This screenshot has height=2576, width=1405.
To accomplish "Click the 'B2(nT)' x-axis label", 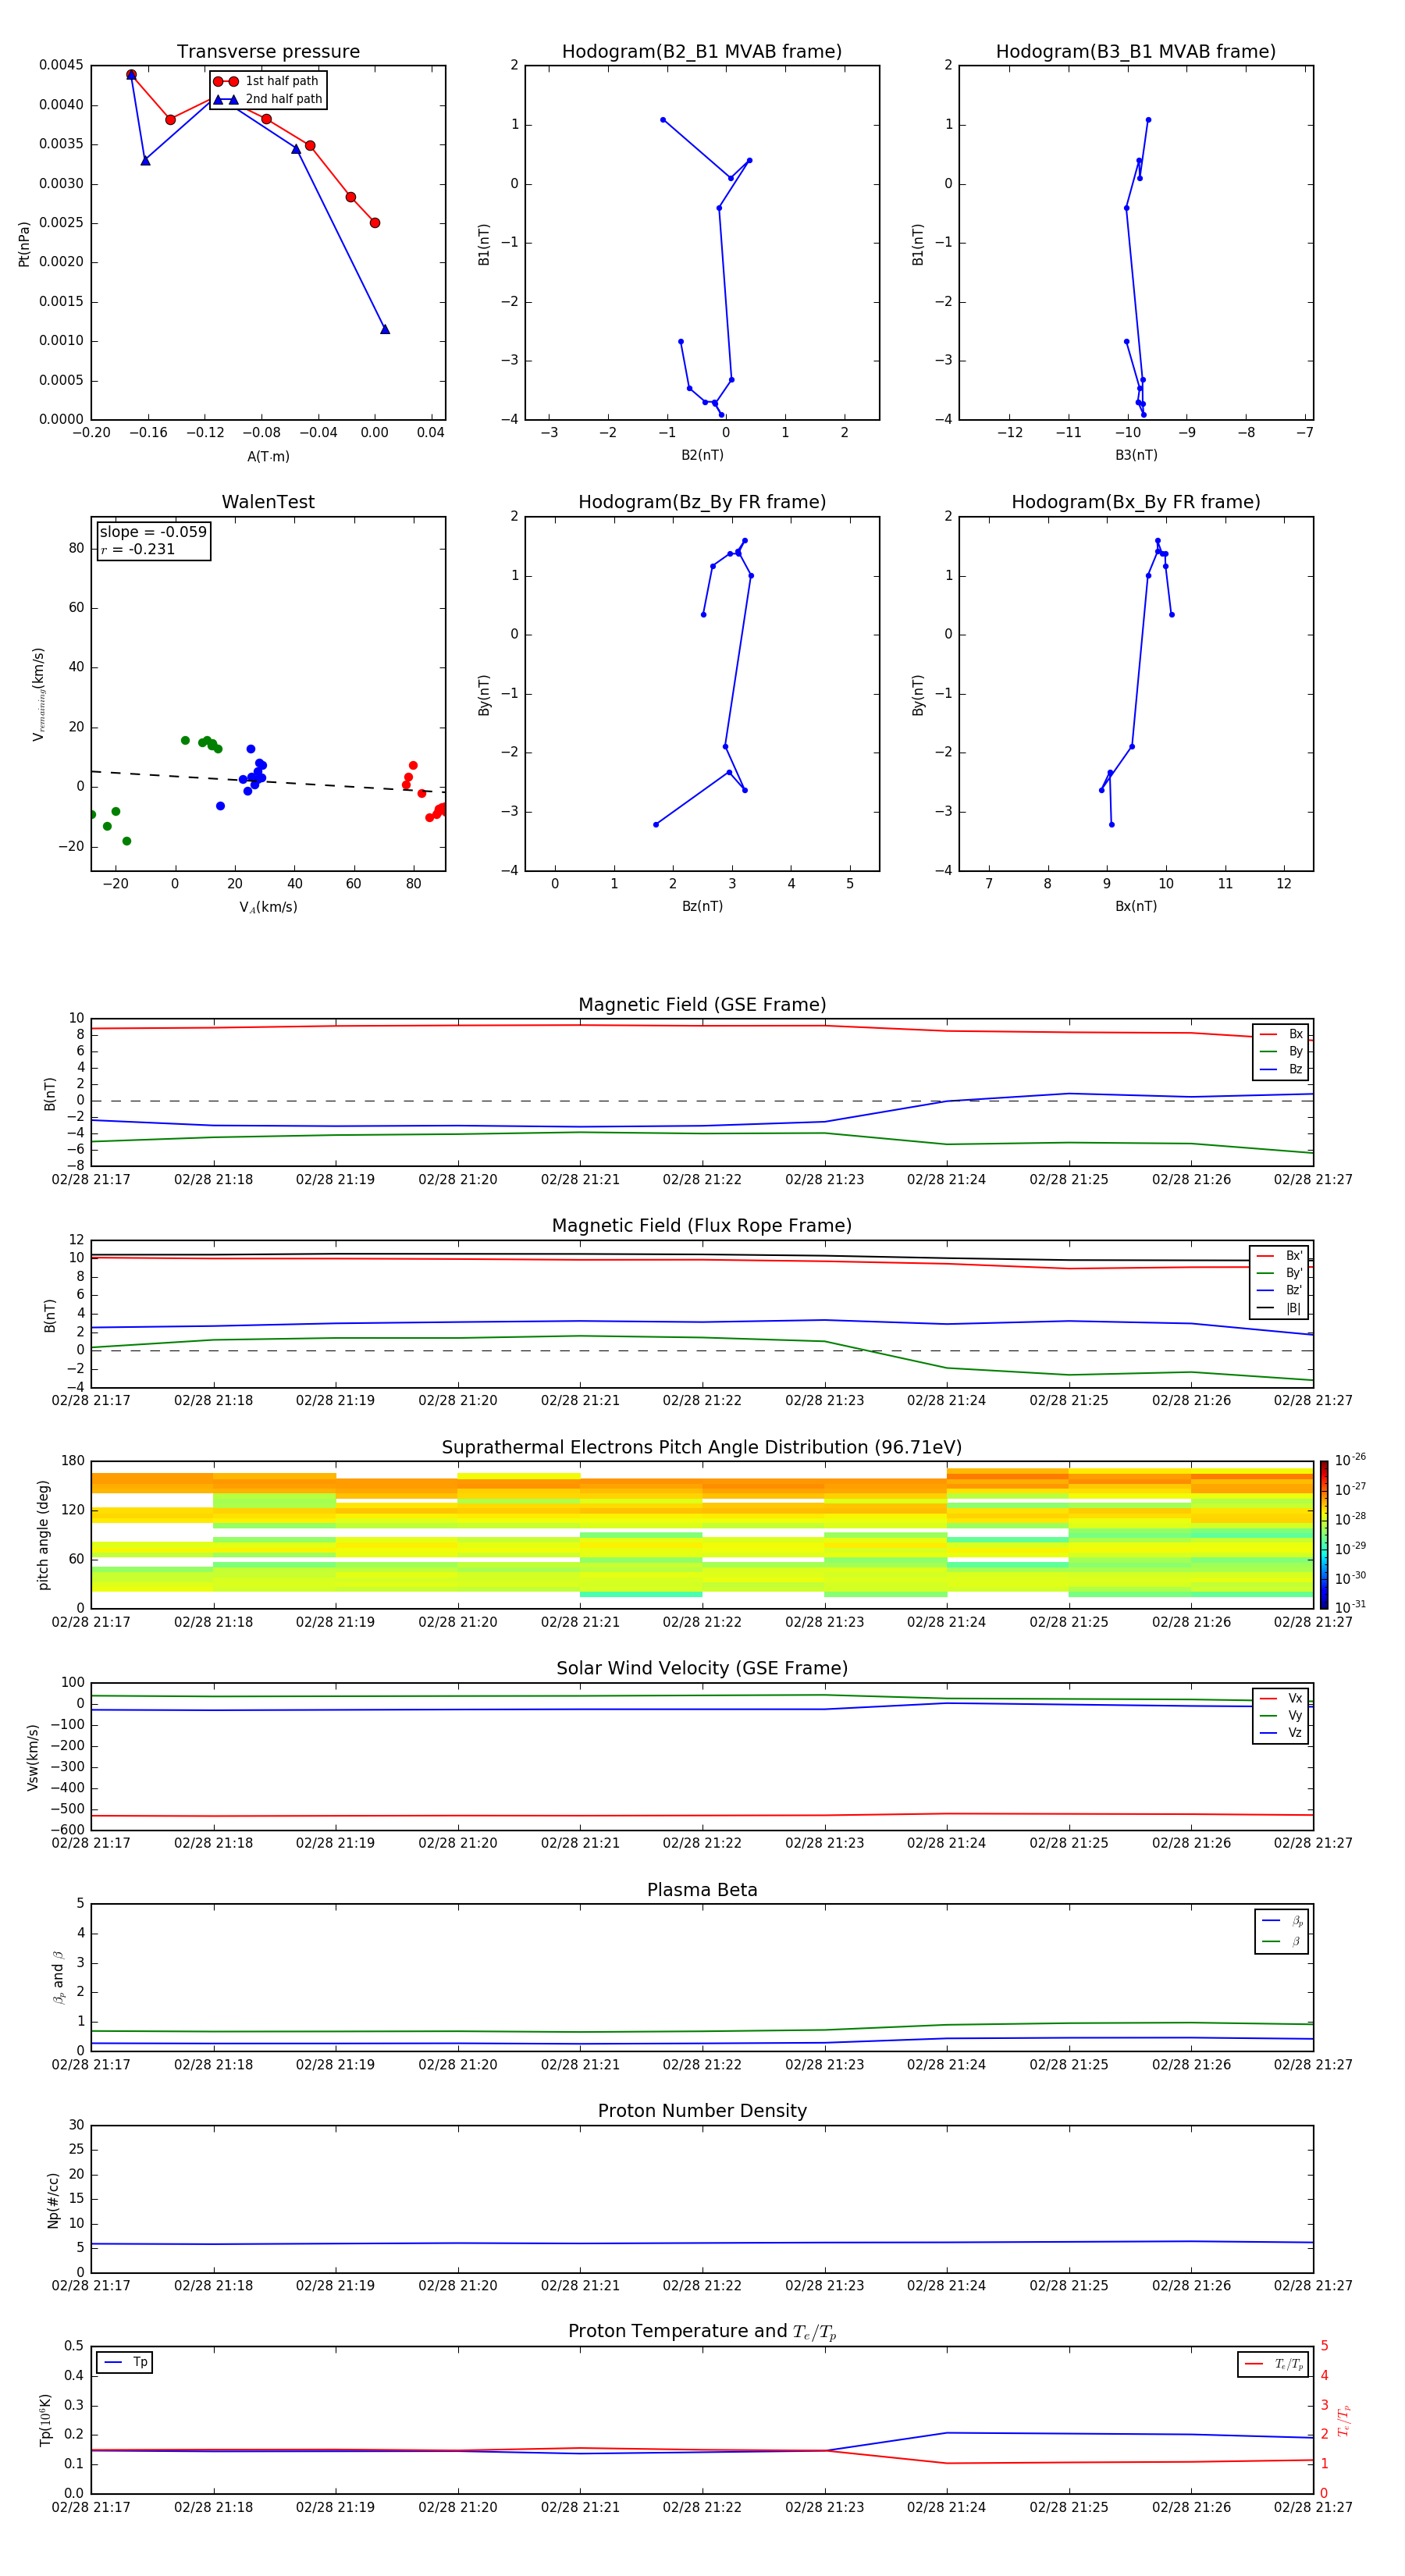I will [702, 455].
